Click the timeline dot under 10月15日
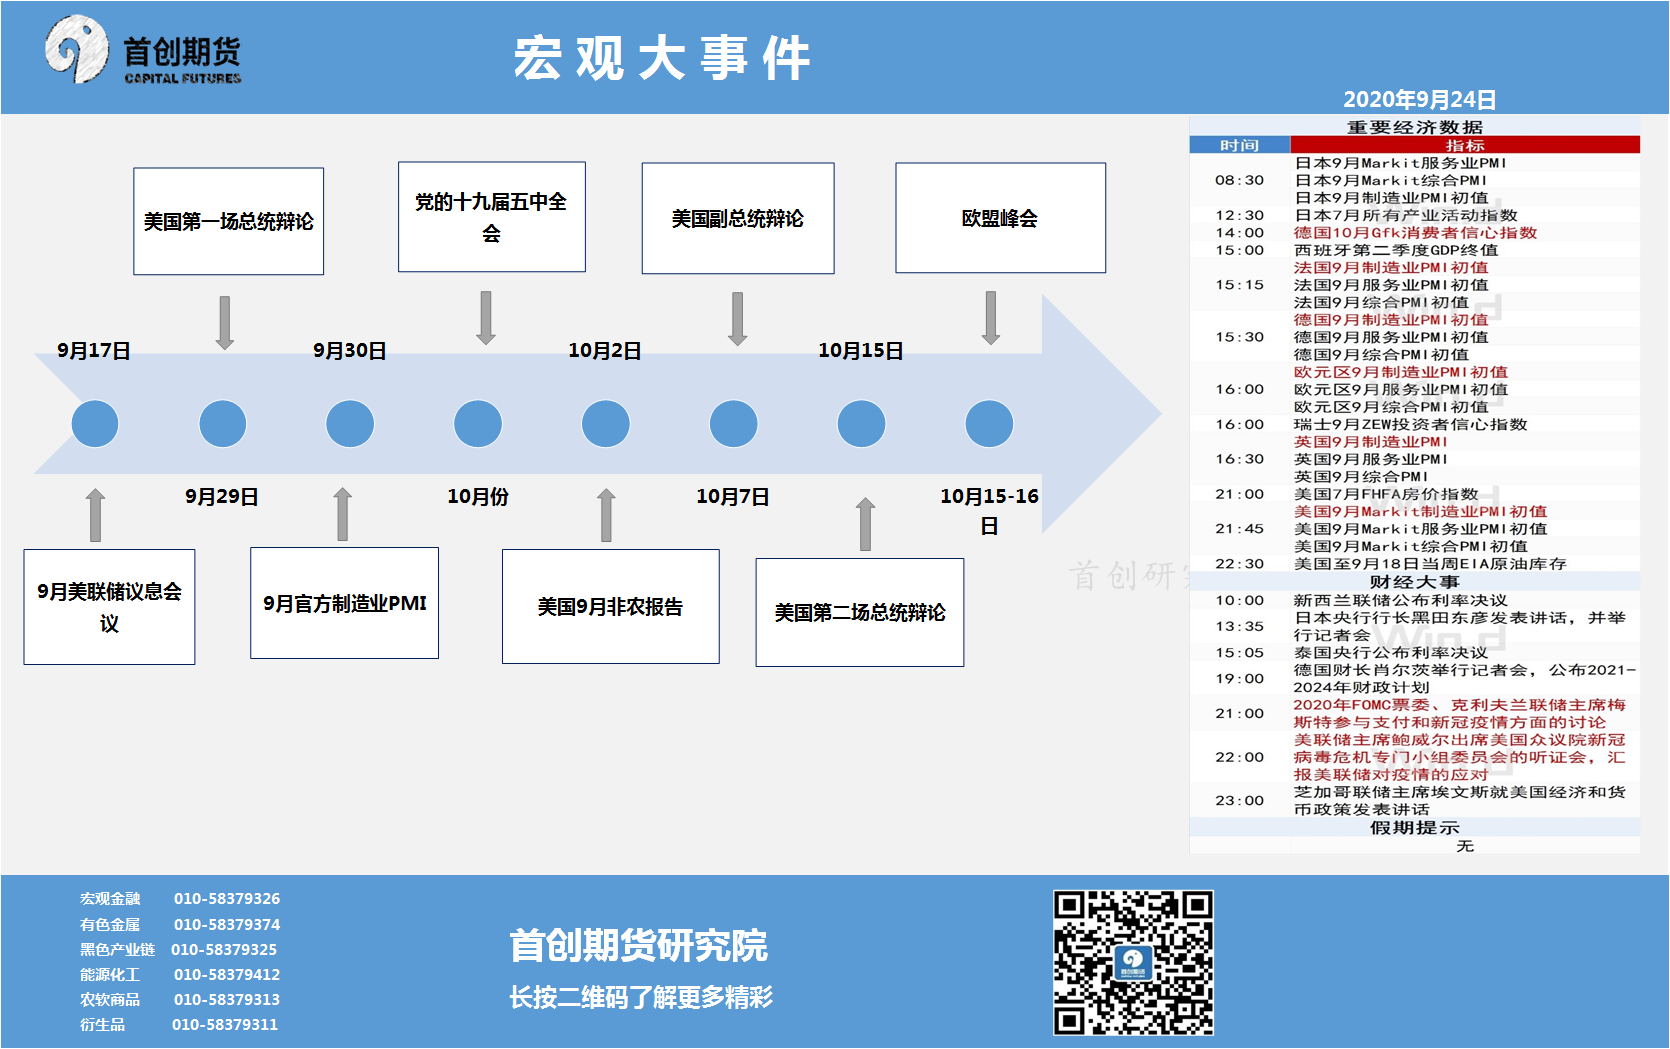This screenshot has width=1670, height=1049. [x=862, y=424]
